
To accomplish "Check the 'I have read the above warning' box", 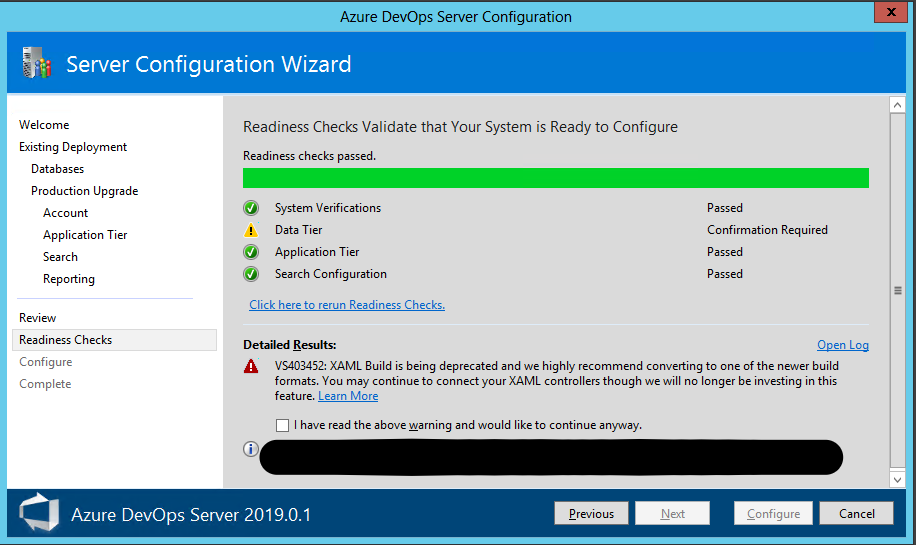I will (283, 425).
